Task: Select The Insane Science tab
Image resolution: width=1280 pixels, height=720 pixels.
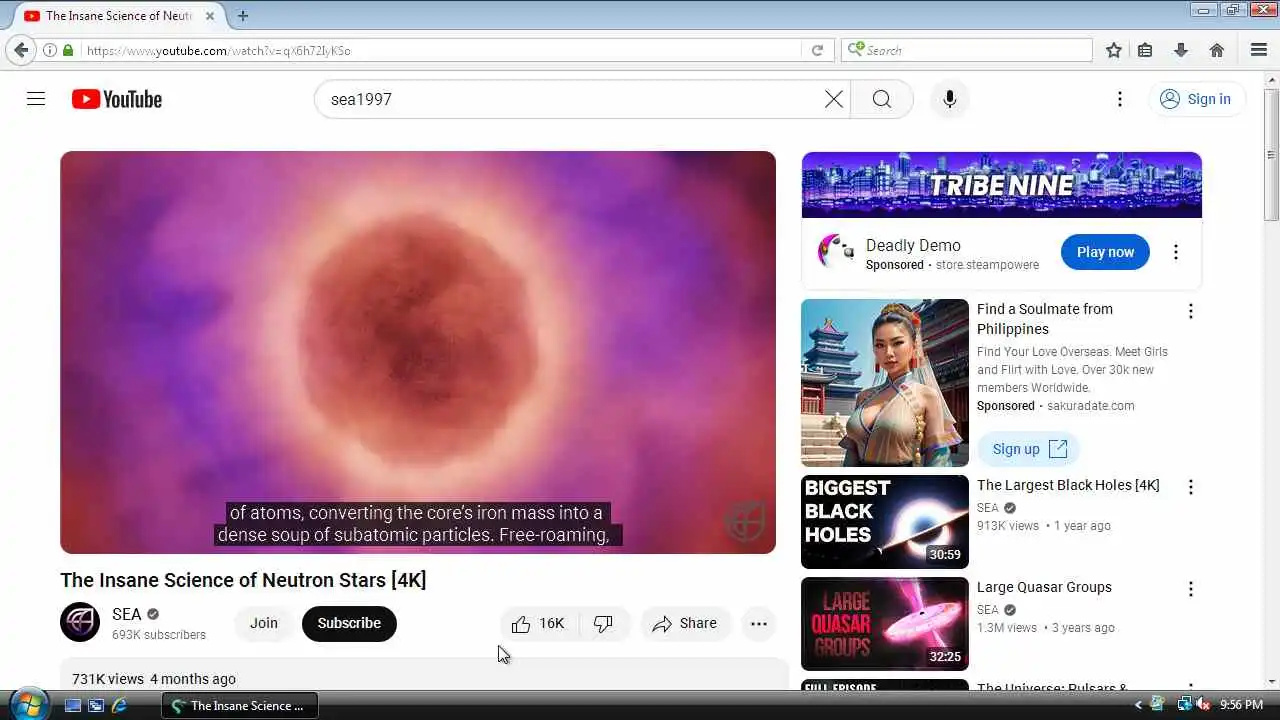Action: [119, 15]
